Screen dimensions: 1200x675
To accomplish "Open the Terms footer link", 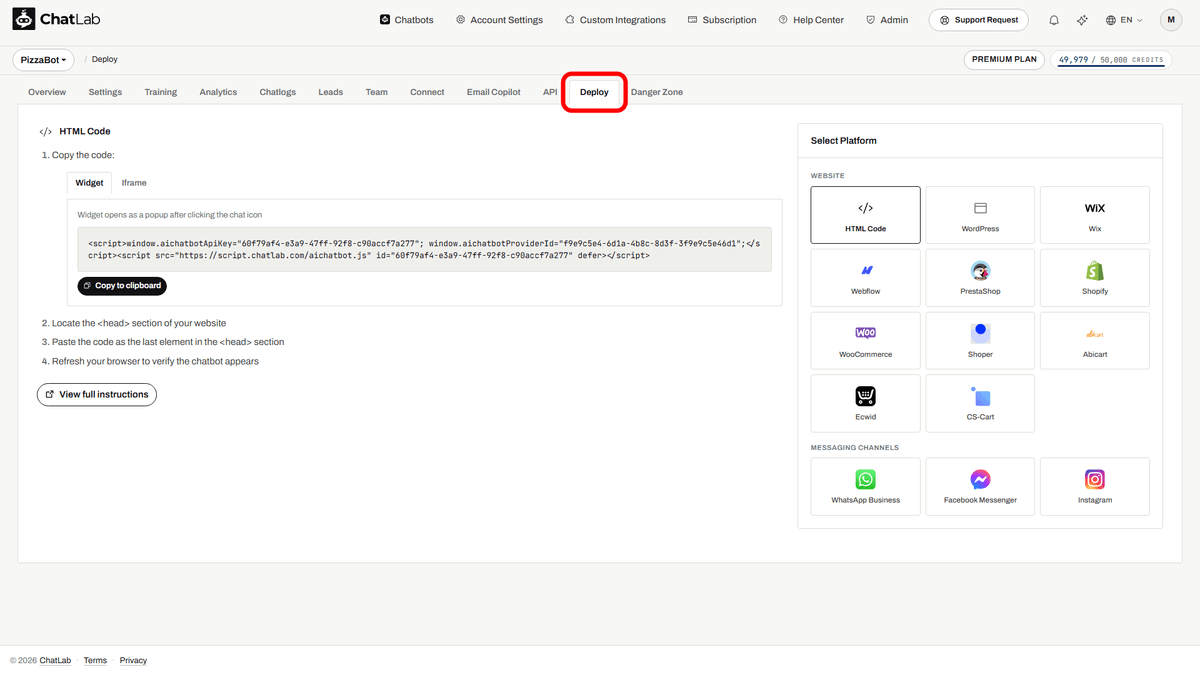I will 95,660.
